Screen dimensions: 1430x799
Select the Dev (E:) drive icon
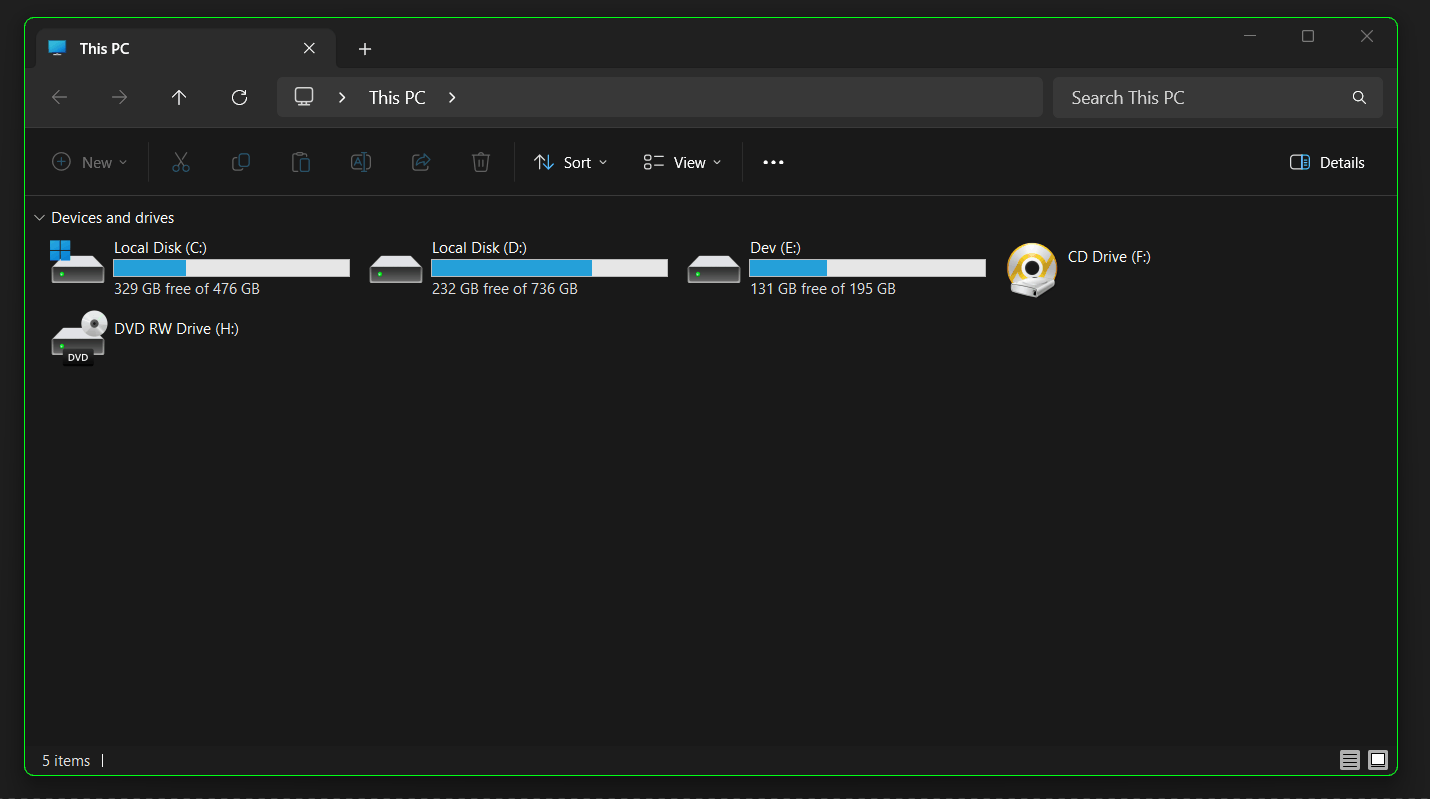pos(714,269)
